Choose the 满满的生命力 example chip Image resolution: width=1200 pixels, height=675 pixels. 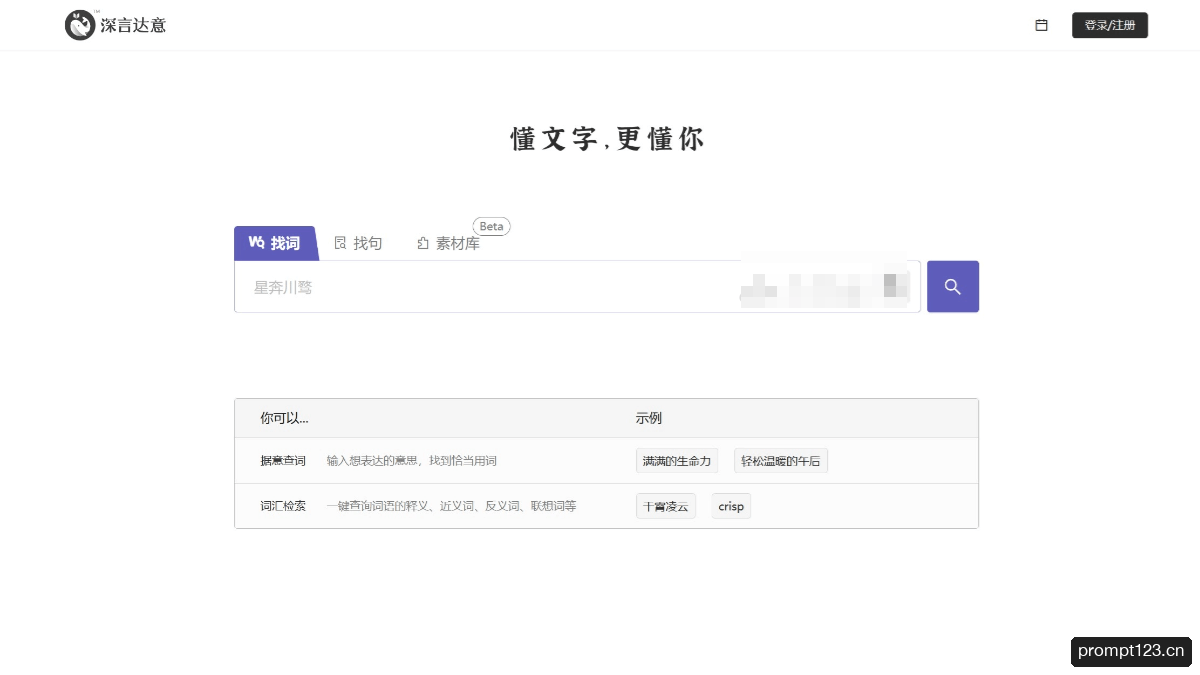[x=677, y=461]
